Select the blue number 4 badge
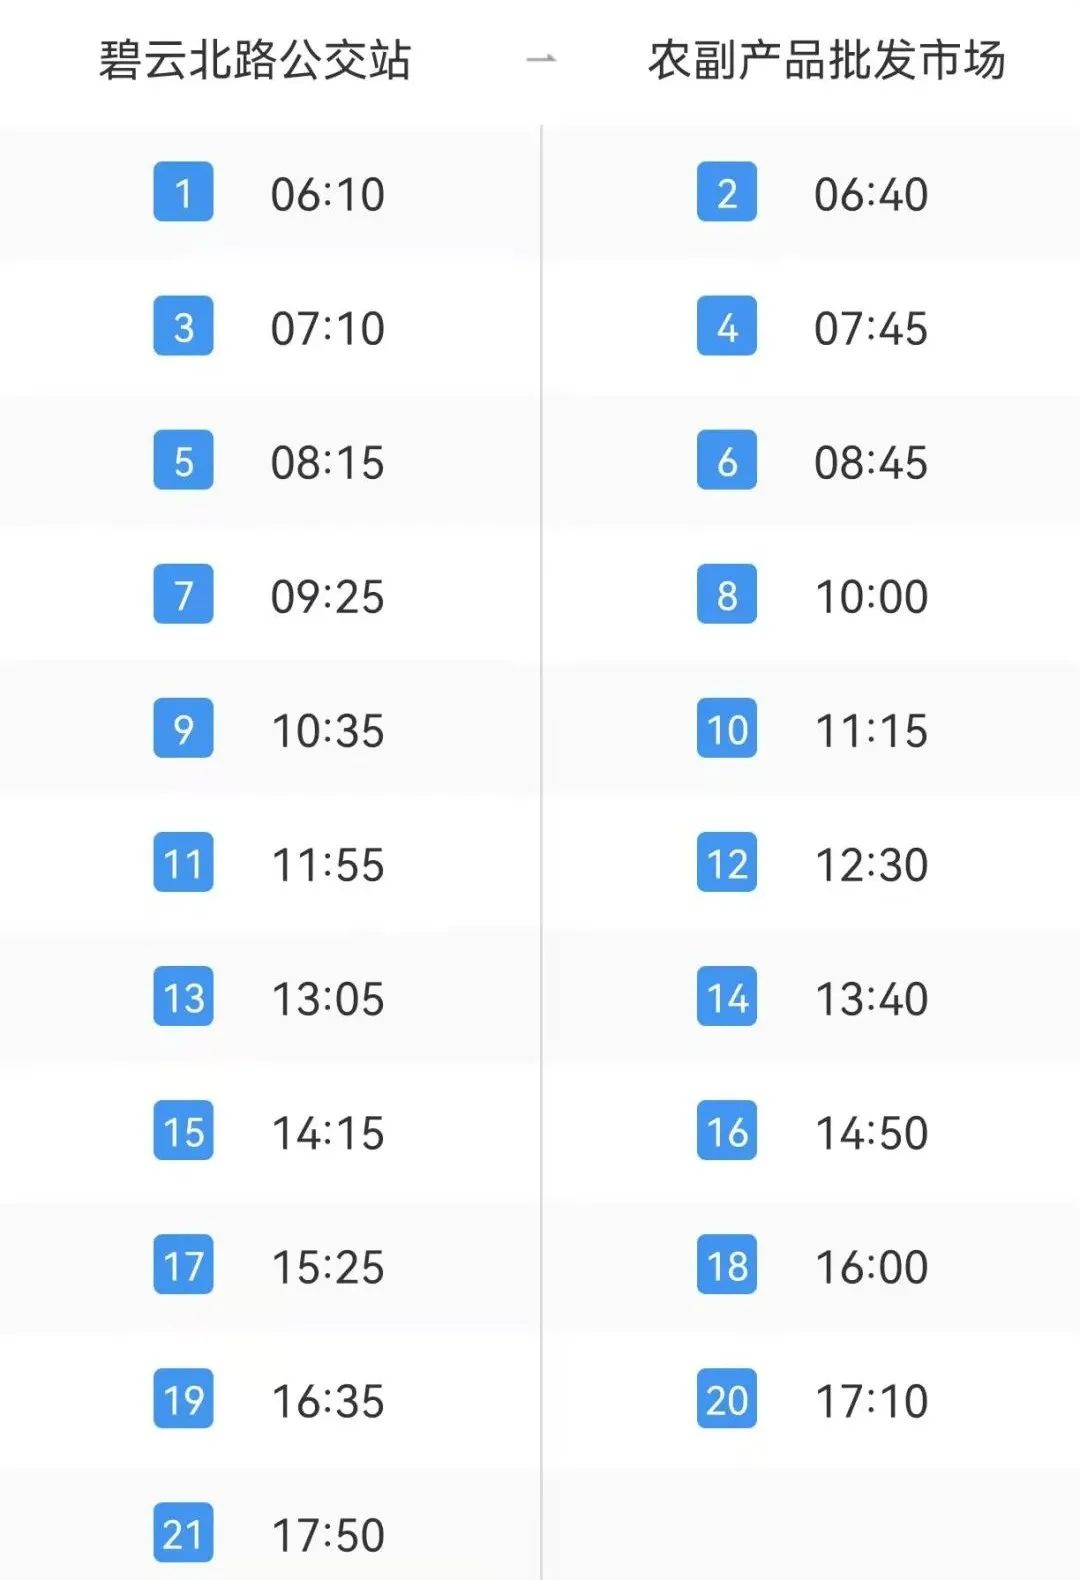This screenshot has width=1080, height=1580. (x=727, y=326)
